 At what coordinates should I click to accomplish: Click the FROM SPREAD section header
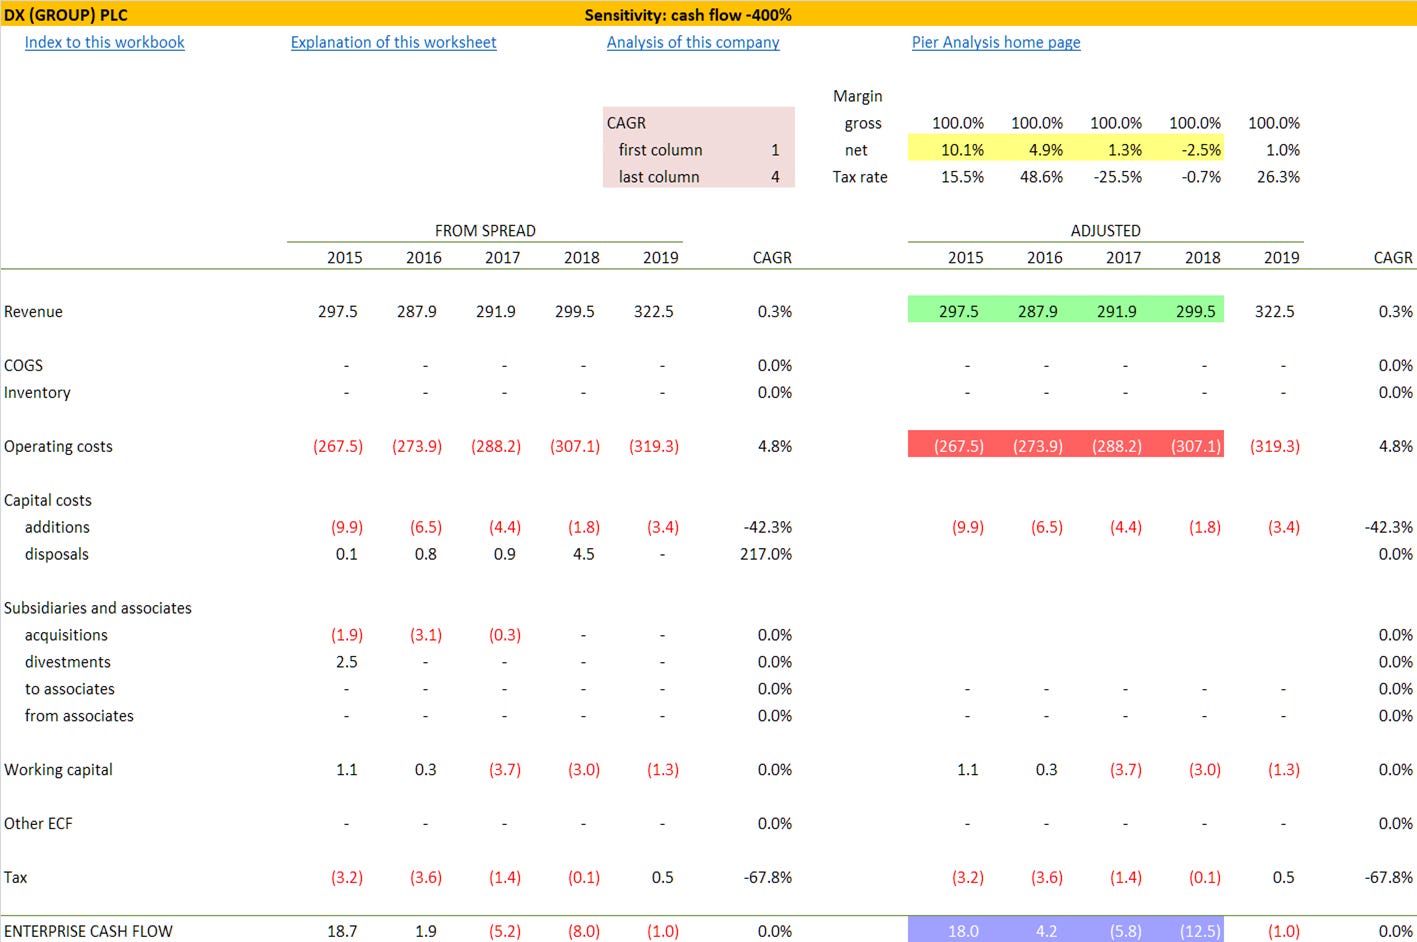(485, 231)
